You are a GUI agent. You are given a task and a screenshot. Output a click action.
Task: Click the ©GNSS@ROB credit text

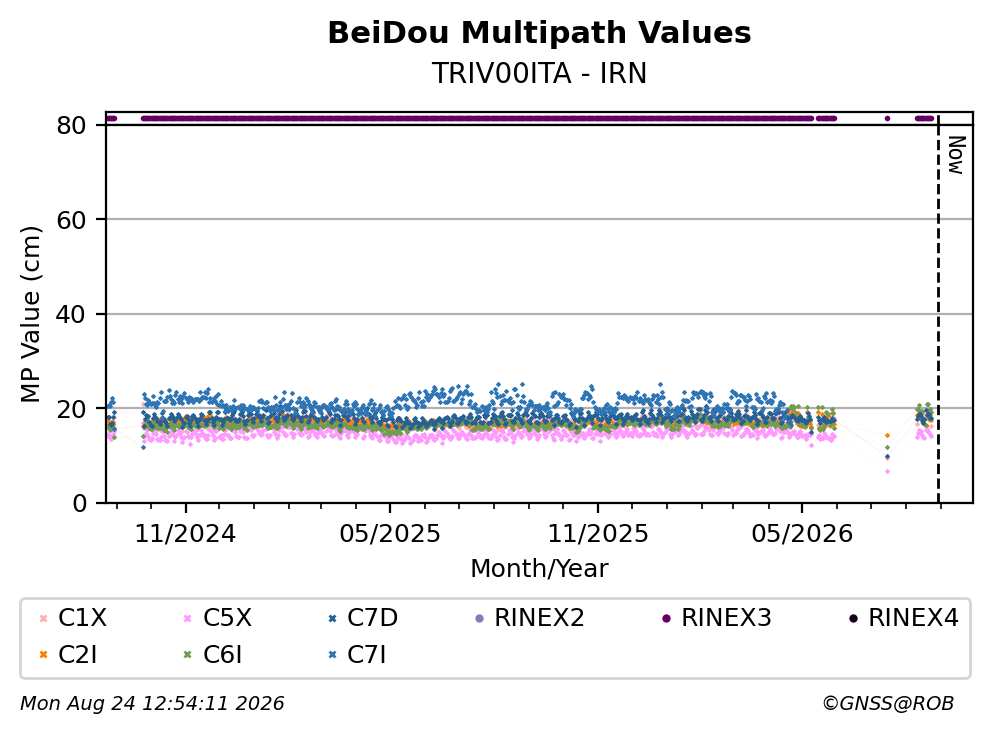[x=888, y=703]
